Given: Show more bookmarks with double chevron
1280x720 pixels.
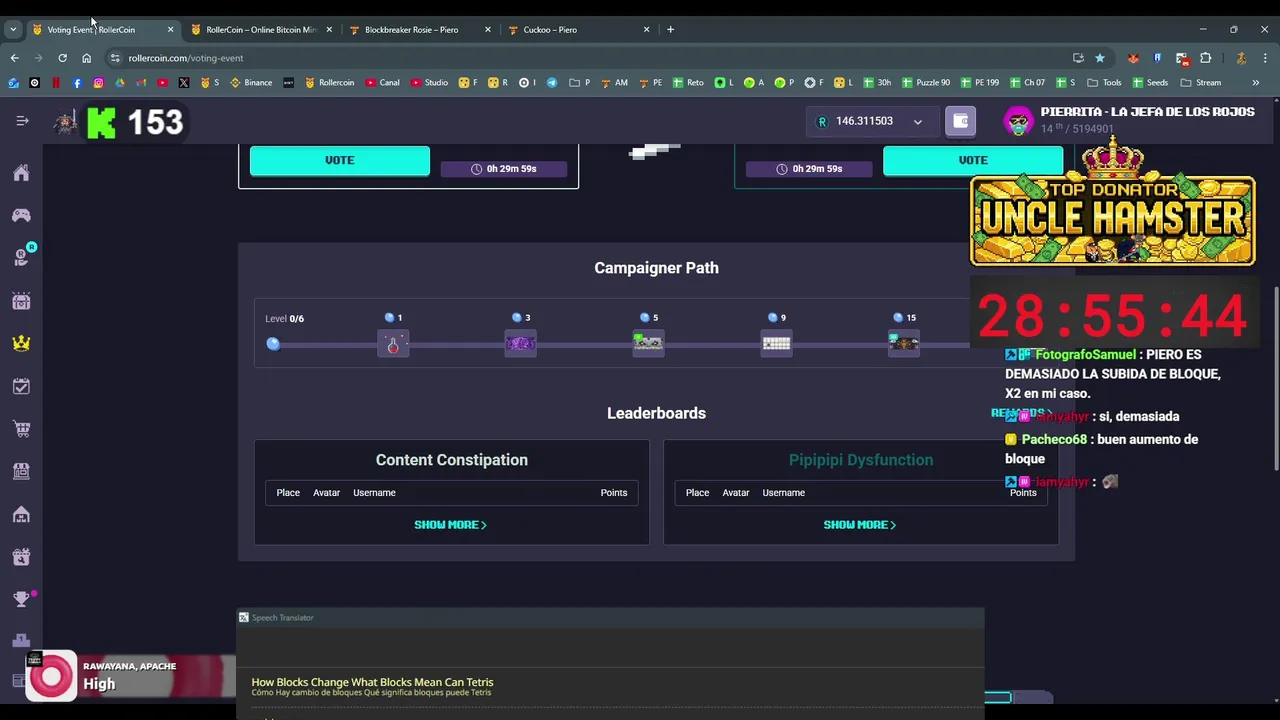Looking at the screenshot, I should coord(1255,83).
